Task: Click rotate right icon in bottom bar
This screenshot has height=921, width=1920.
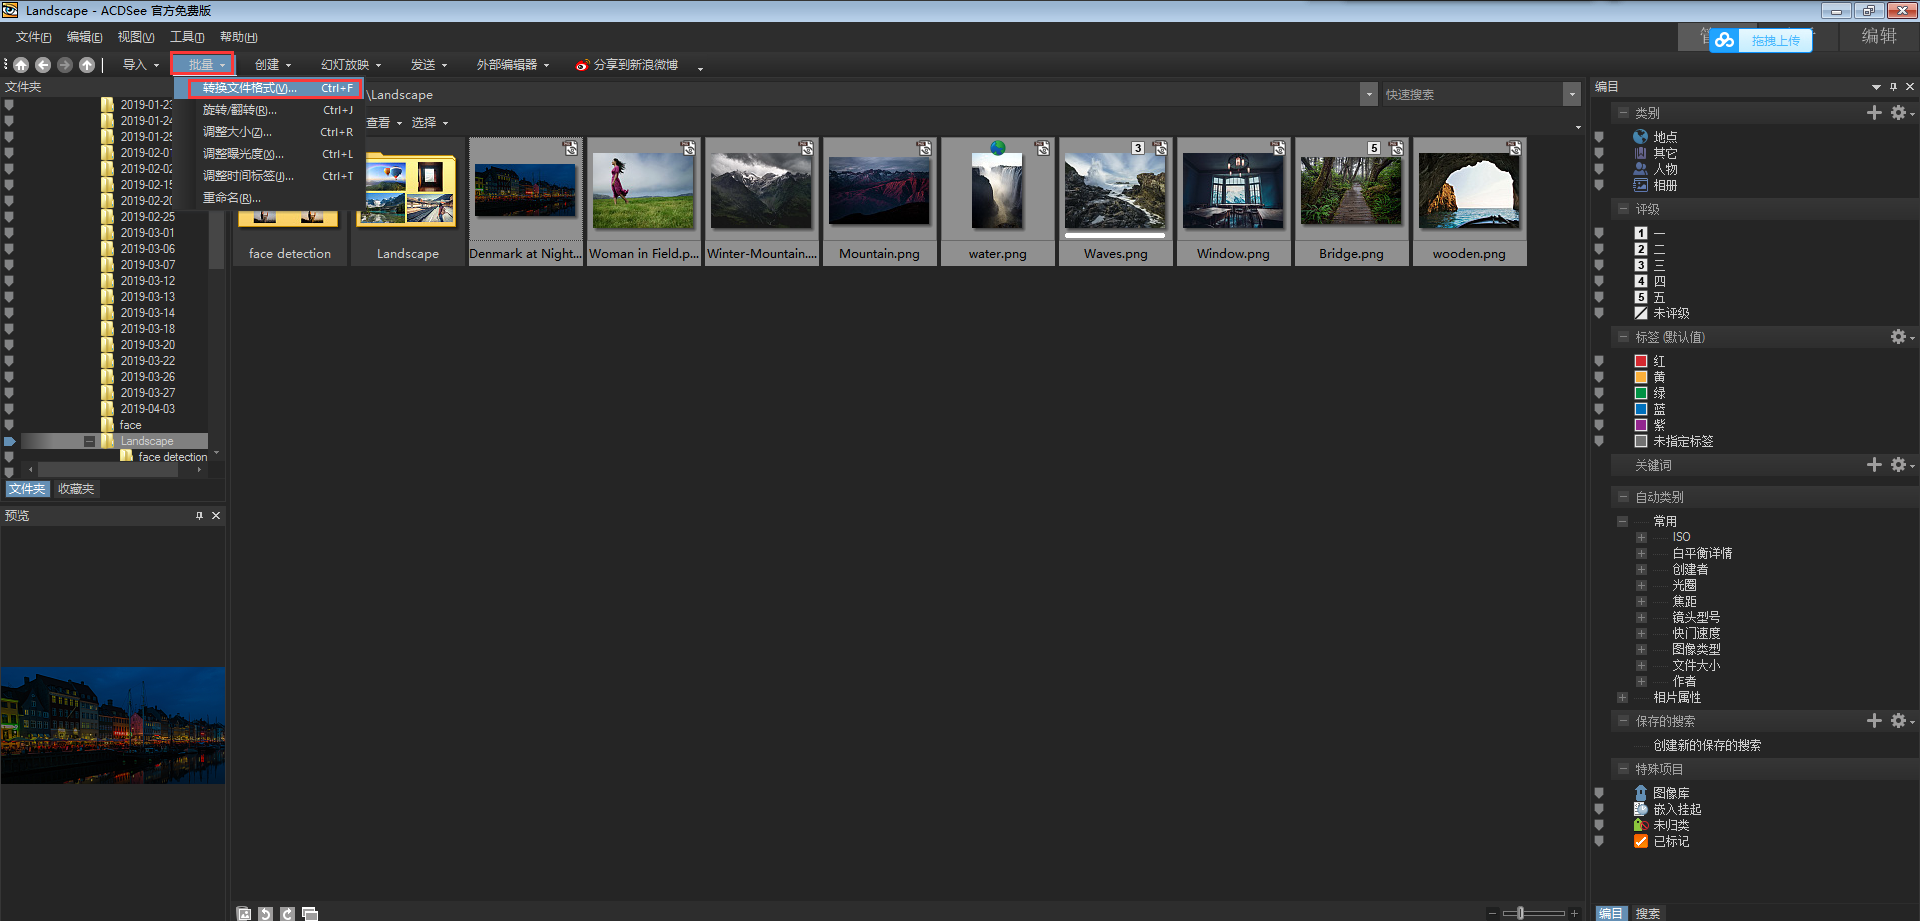Action: coord(288,913)
